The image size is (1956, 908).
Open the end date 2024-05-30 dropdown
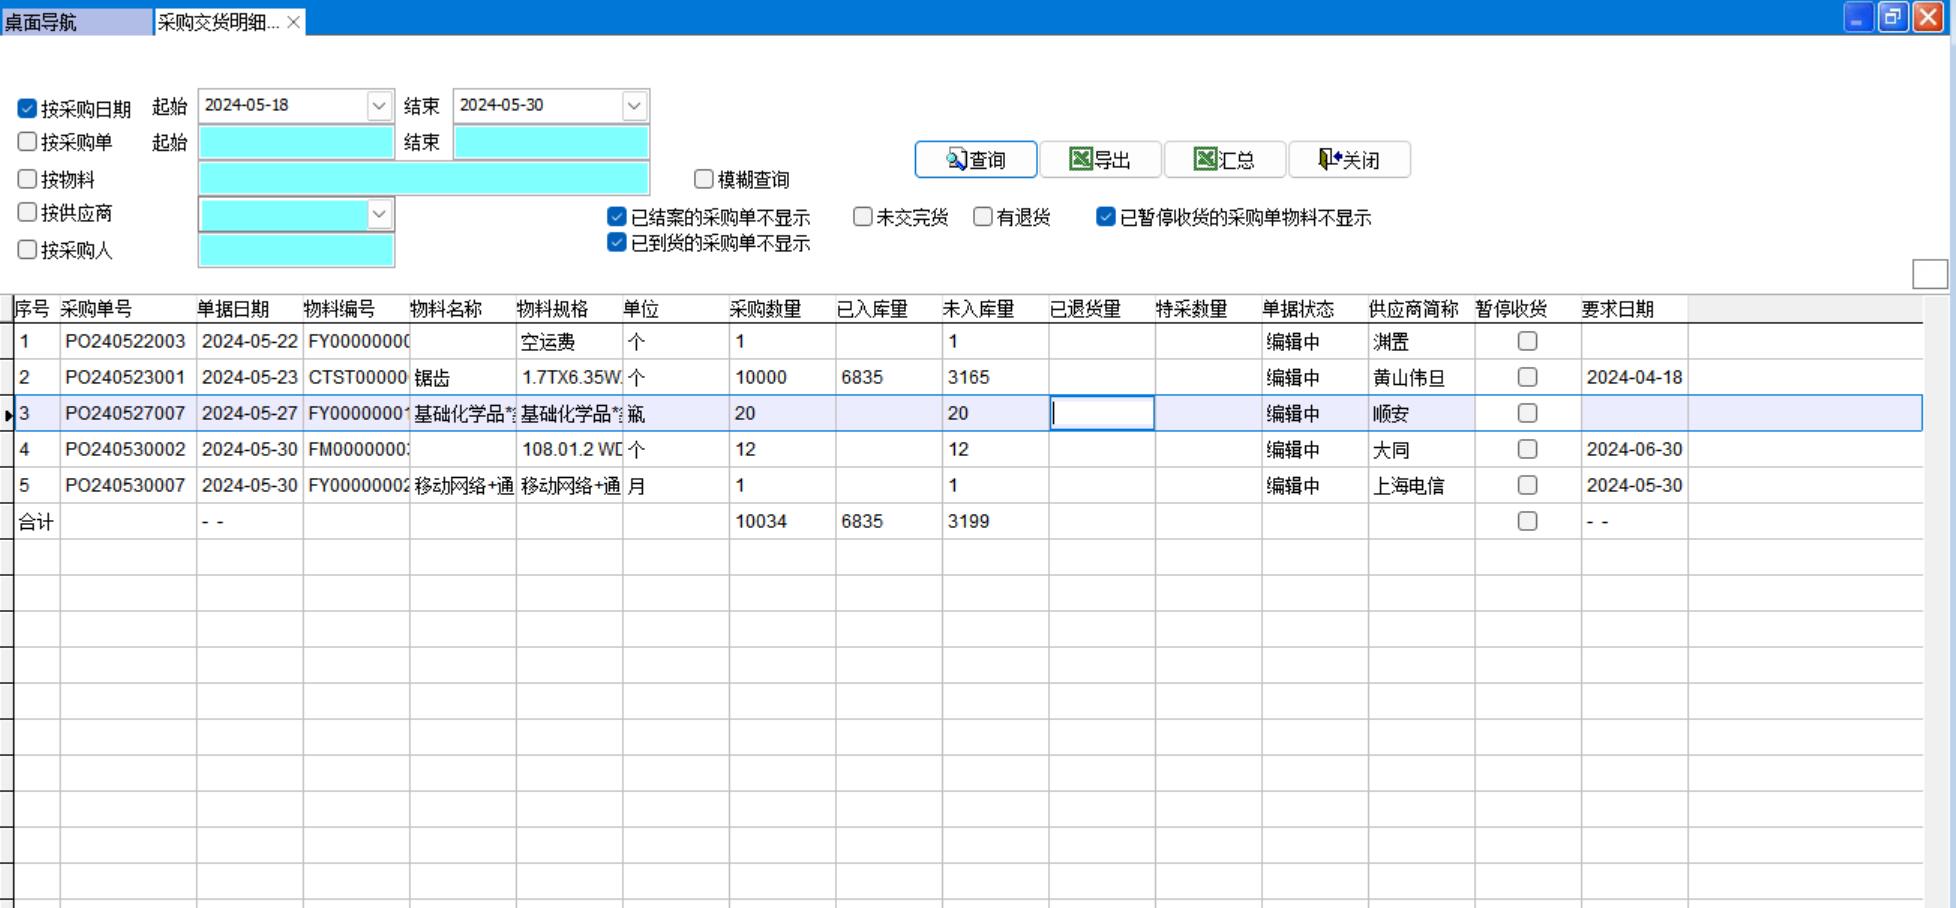634,105
